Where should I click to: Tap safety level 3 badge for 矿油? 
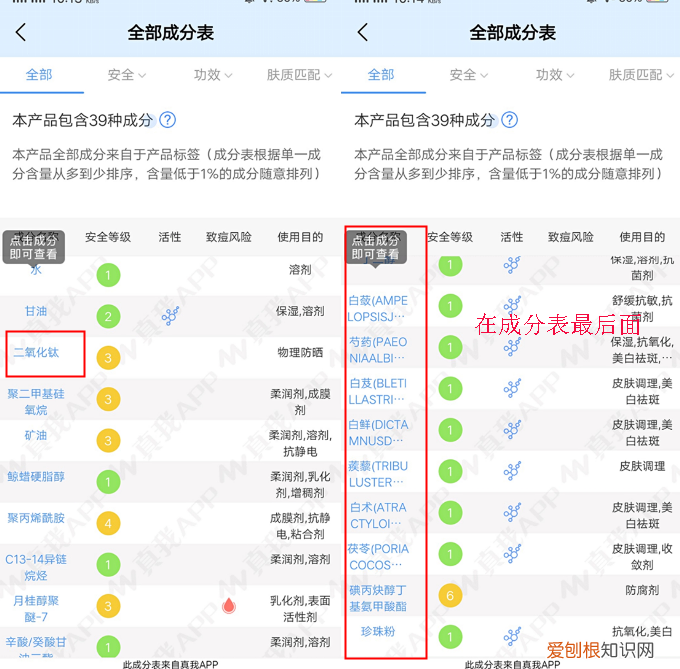coord(108,441)
